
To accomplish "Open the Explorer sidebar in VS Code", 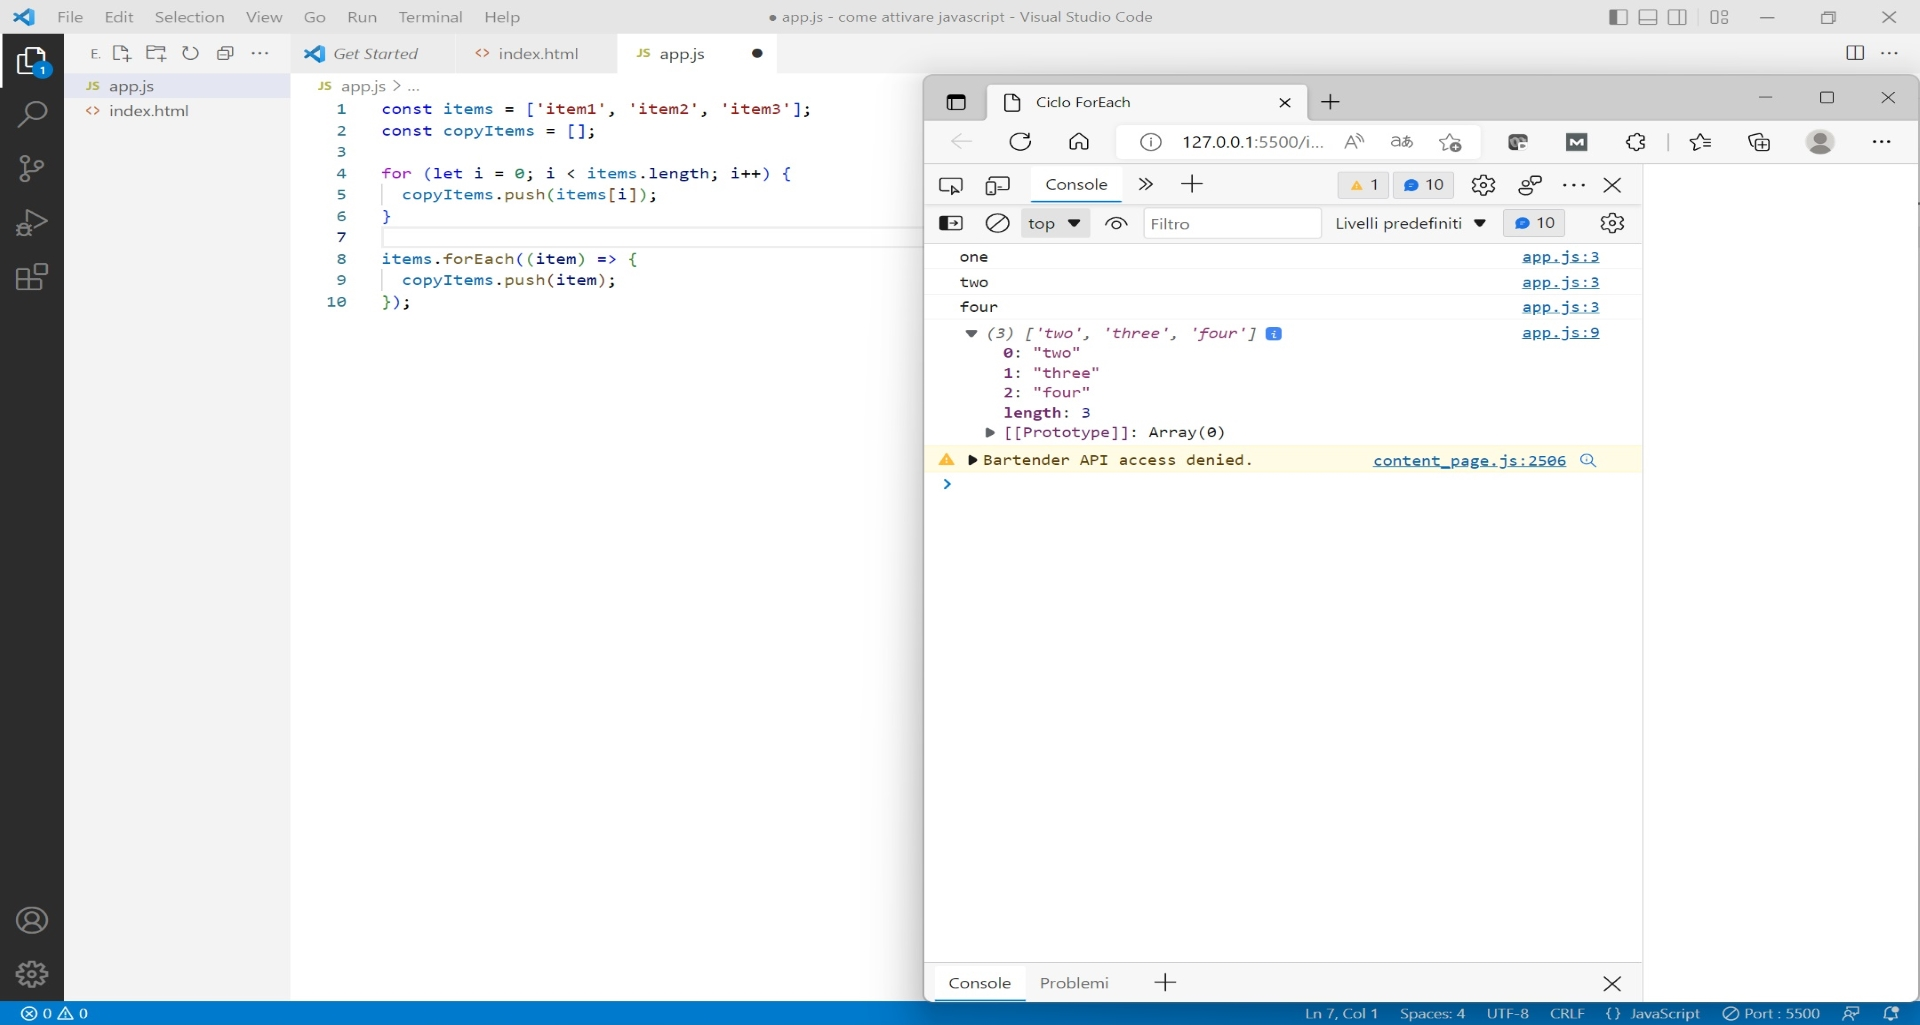I will pos(33,61).
